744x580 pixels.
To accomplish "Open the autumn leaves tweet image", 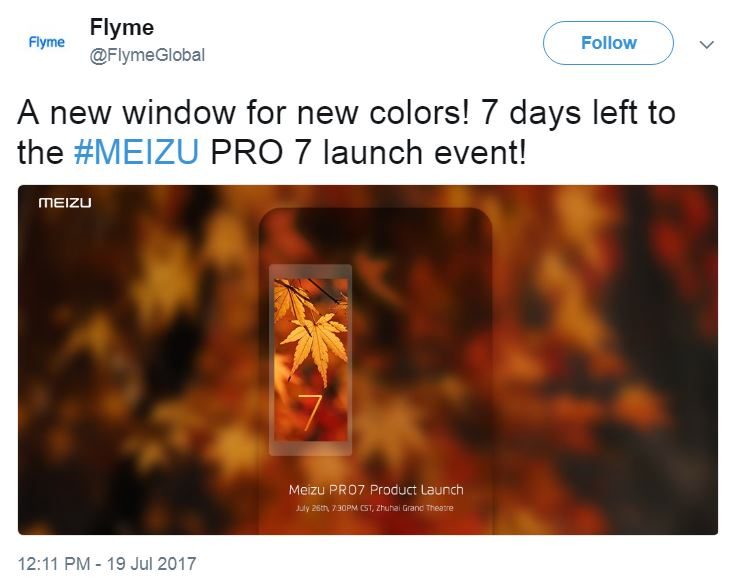I will [x=368, y=360].
